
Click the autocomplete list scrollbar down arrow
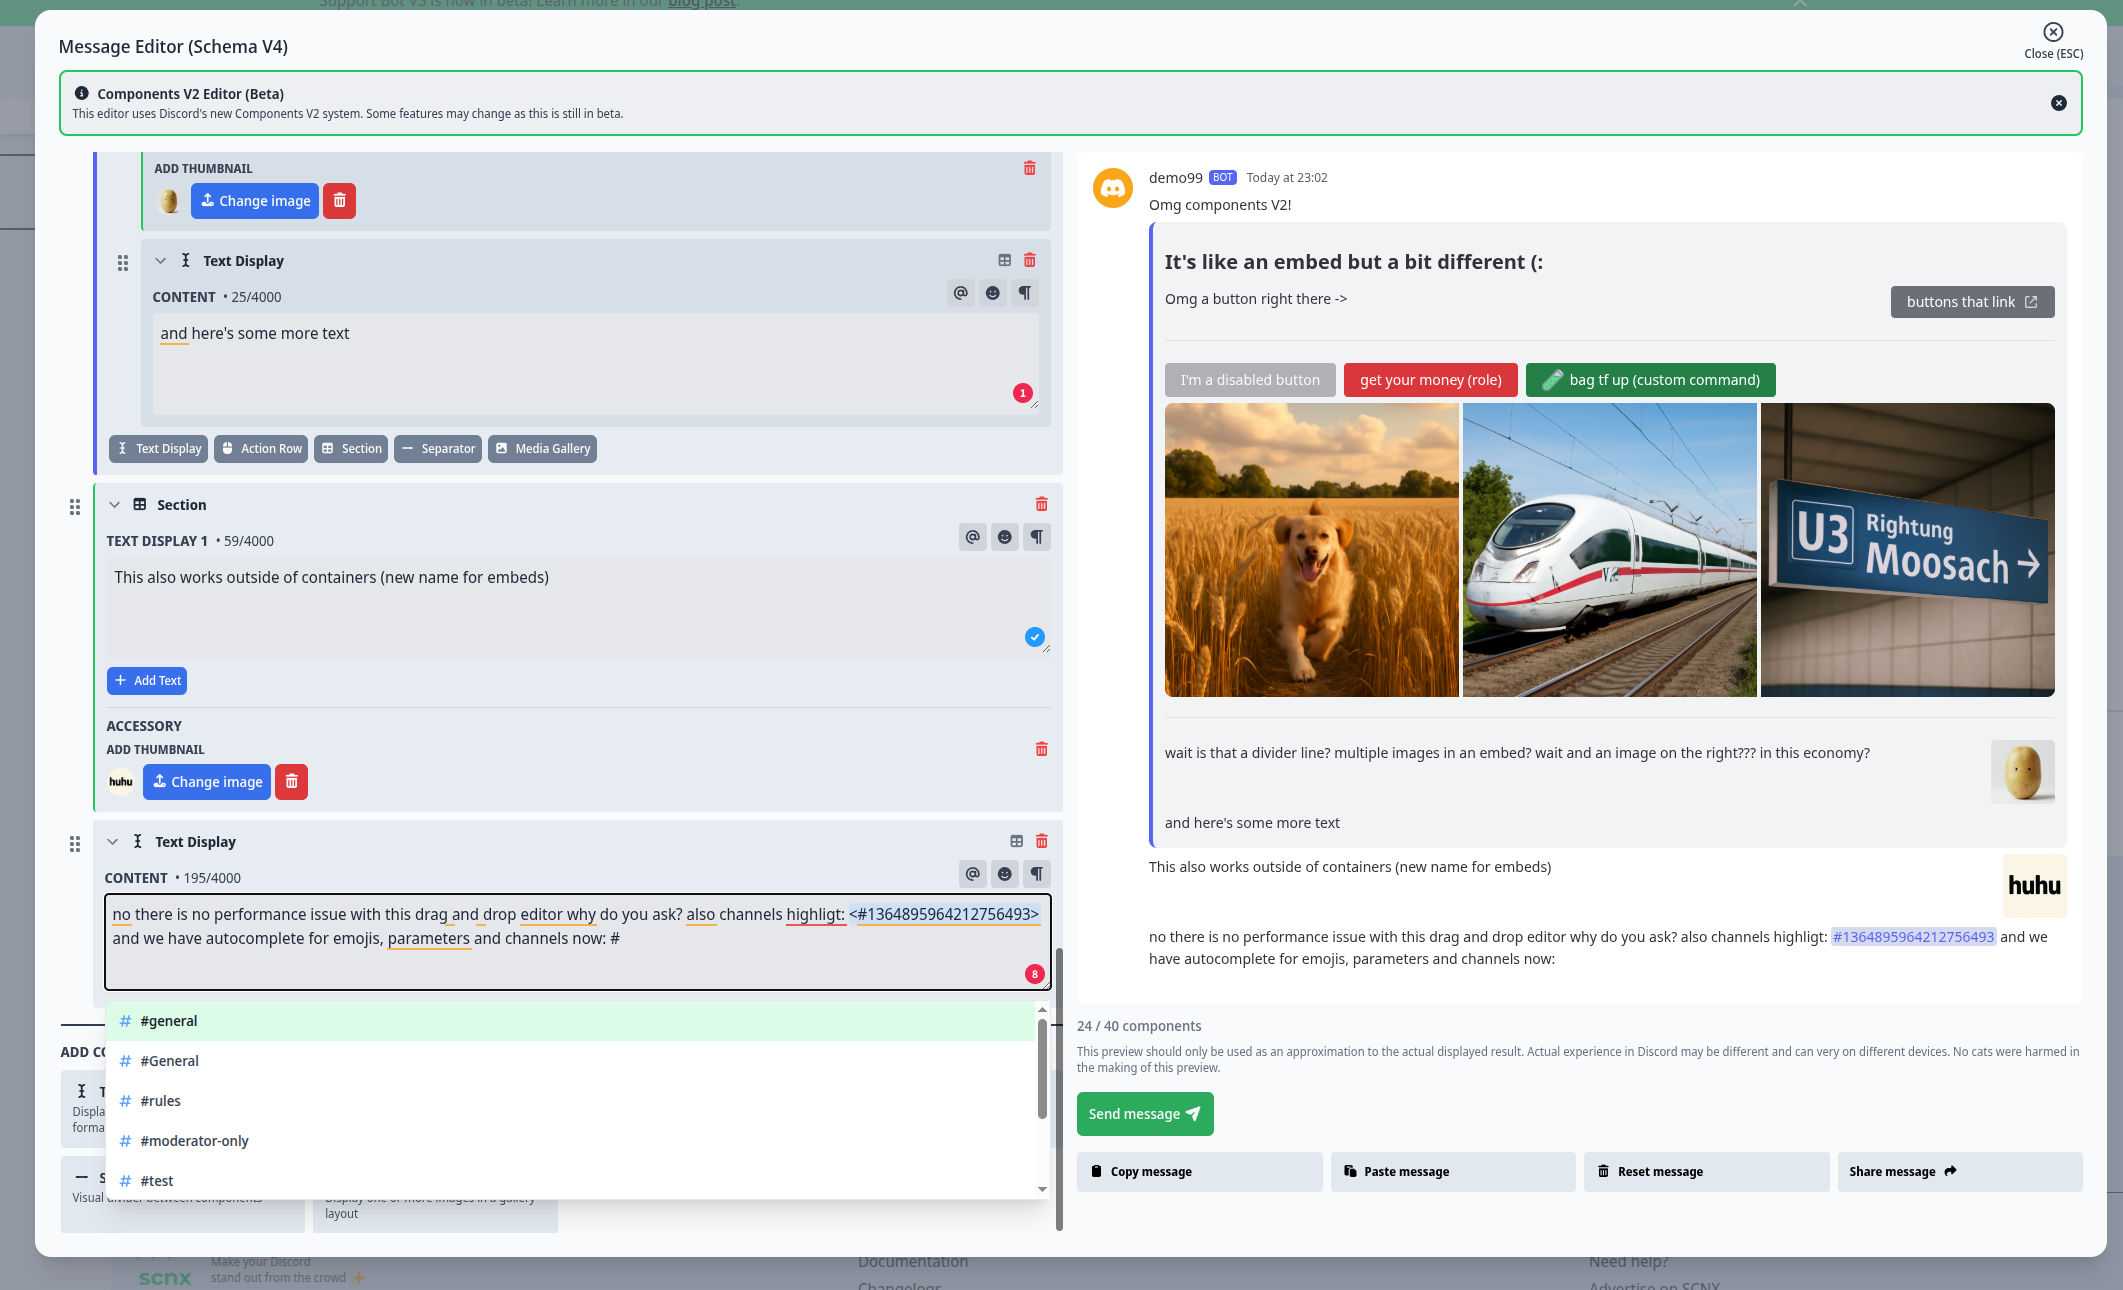[1042, 1189]
